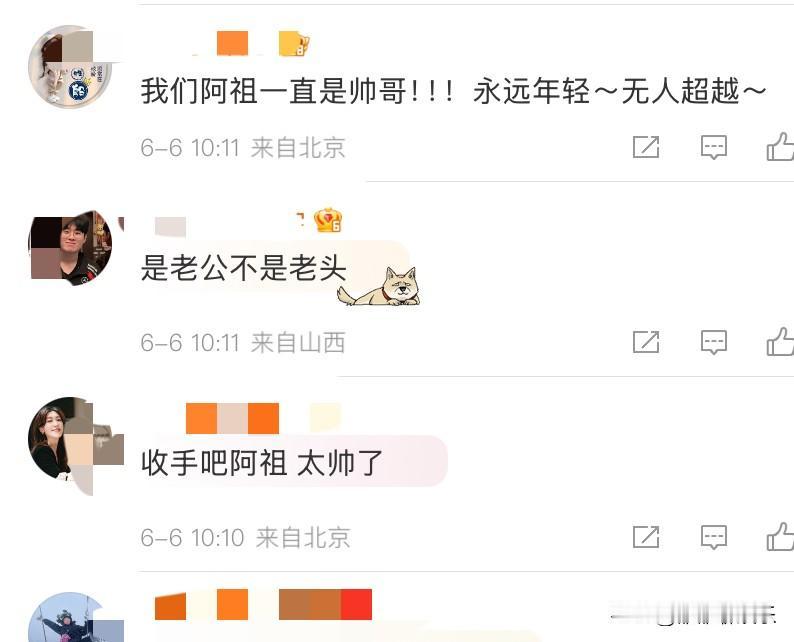Image resolution: width=794 pixels, height=642 pixels.
Task: Tap share icon on 收手吧阿祖 comment
Action: (x=646, y=537)
